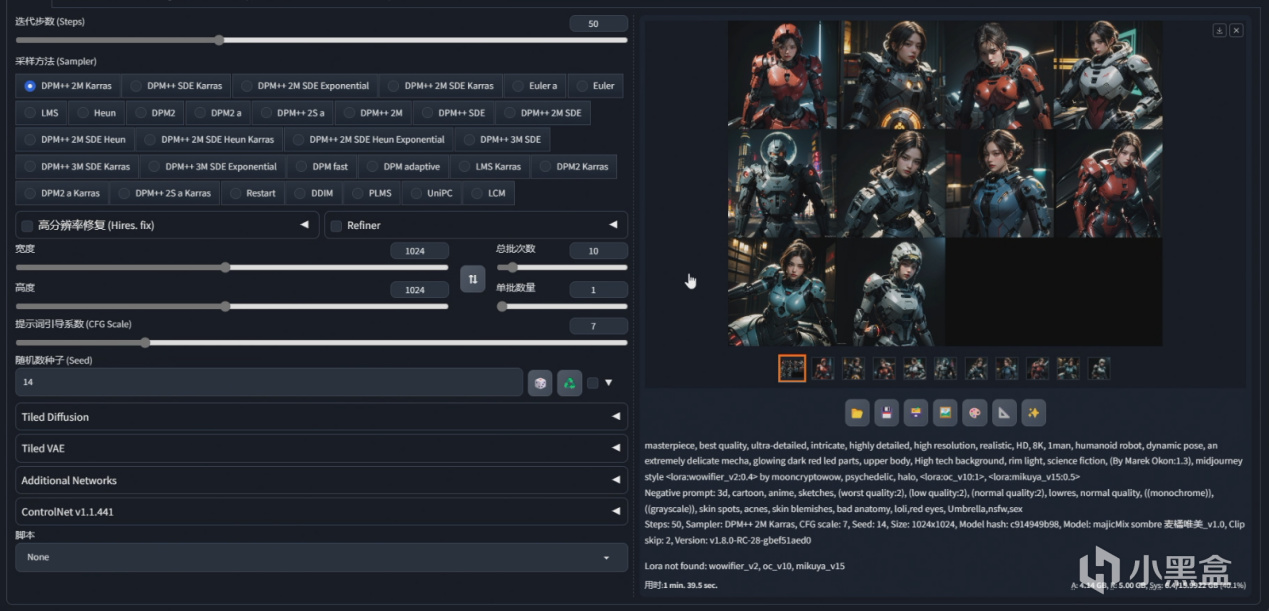
Task: Adjust the batch size slider
Action: (562, 306)
